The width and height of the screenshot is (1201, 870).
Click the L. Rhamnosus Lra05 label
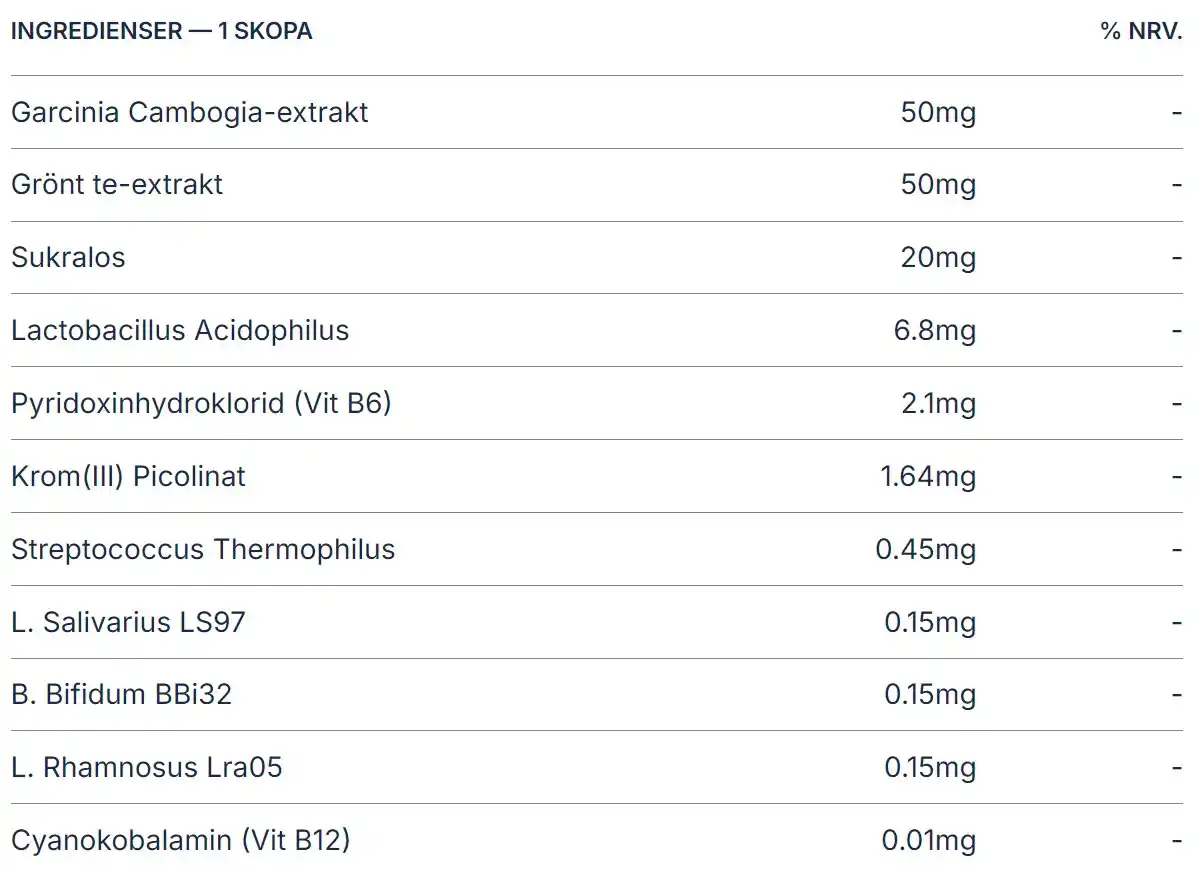point(146,768)
